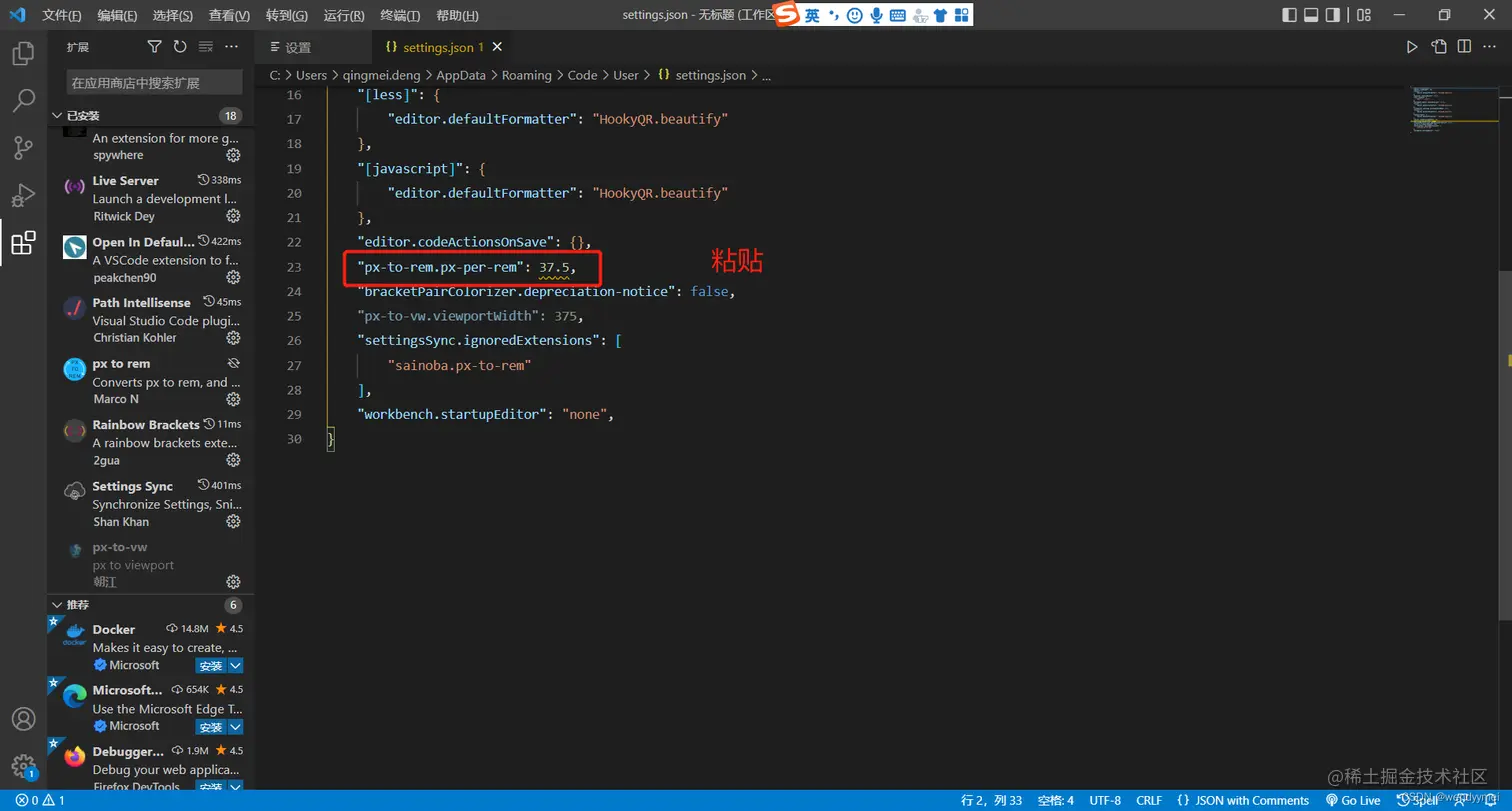Screen dimensions: 1512x811
Task: Select the Rainbow Brackets extension entry
Action: pyautogui.click(x=152, y=442)
